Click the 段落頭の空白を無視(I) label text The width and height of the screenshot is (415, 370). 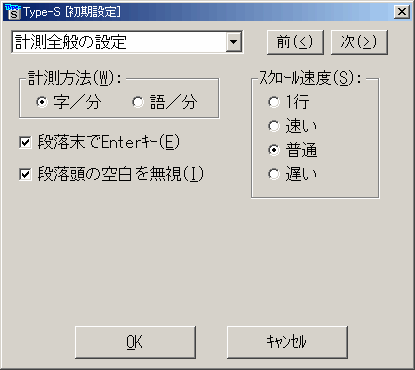[x=120, y=174]
